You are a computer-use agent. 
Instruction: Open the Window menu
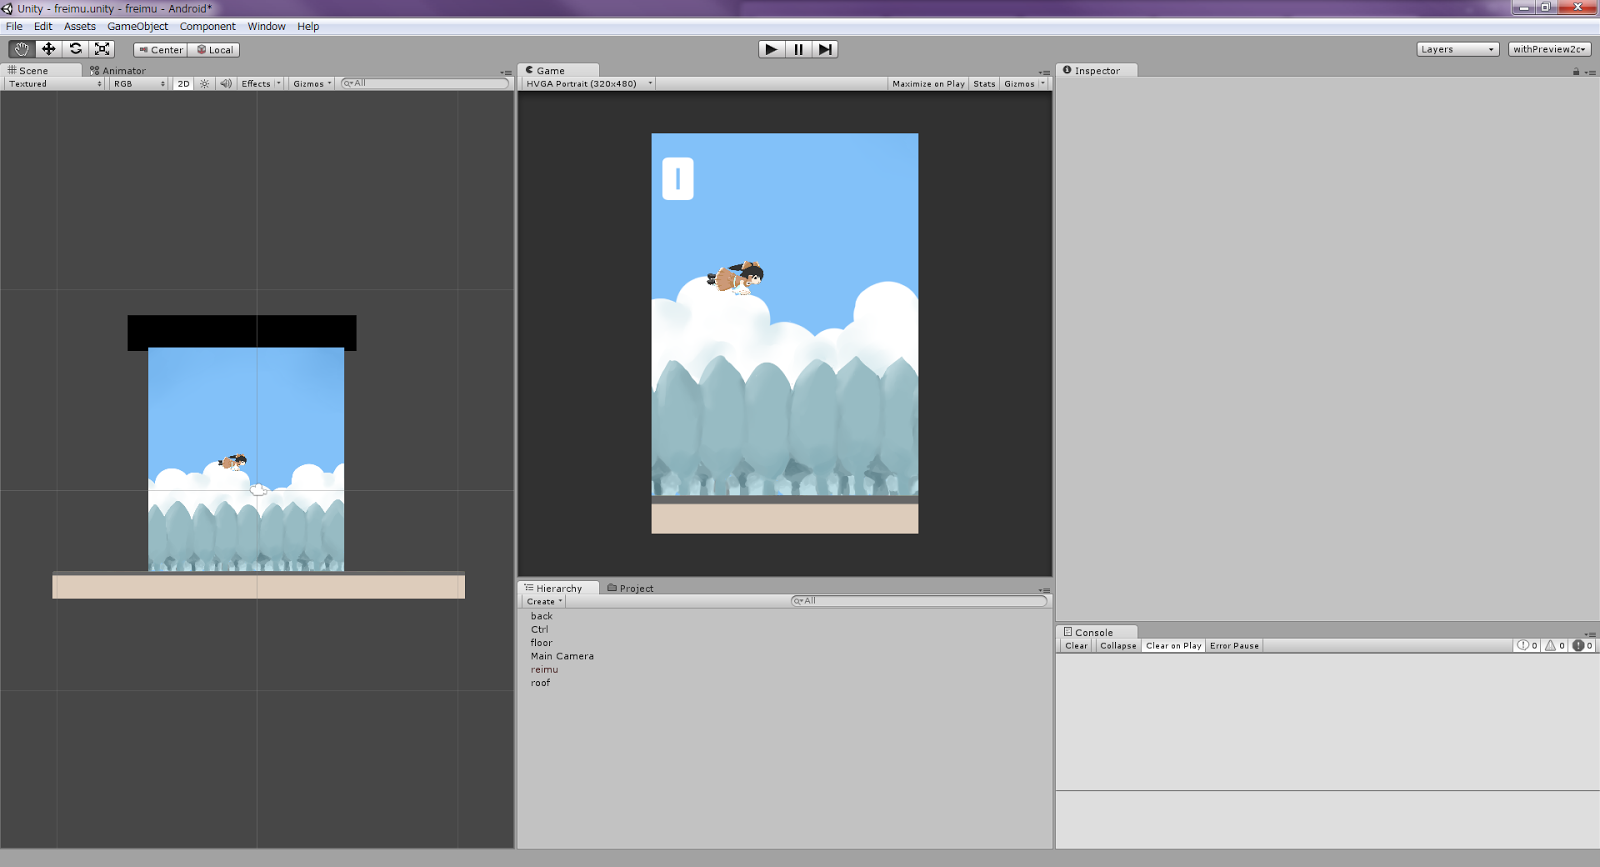click(x=266, y=26)
